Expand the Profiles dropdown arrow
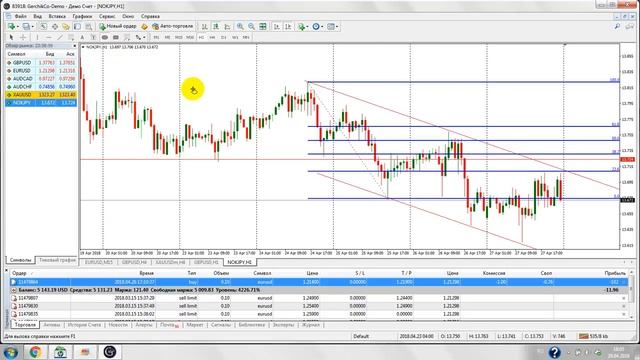Viewport: 640px width, 360px height. pos(32,27)
